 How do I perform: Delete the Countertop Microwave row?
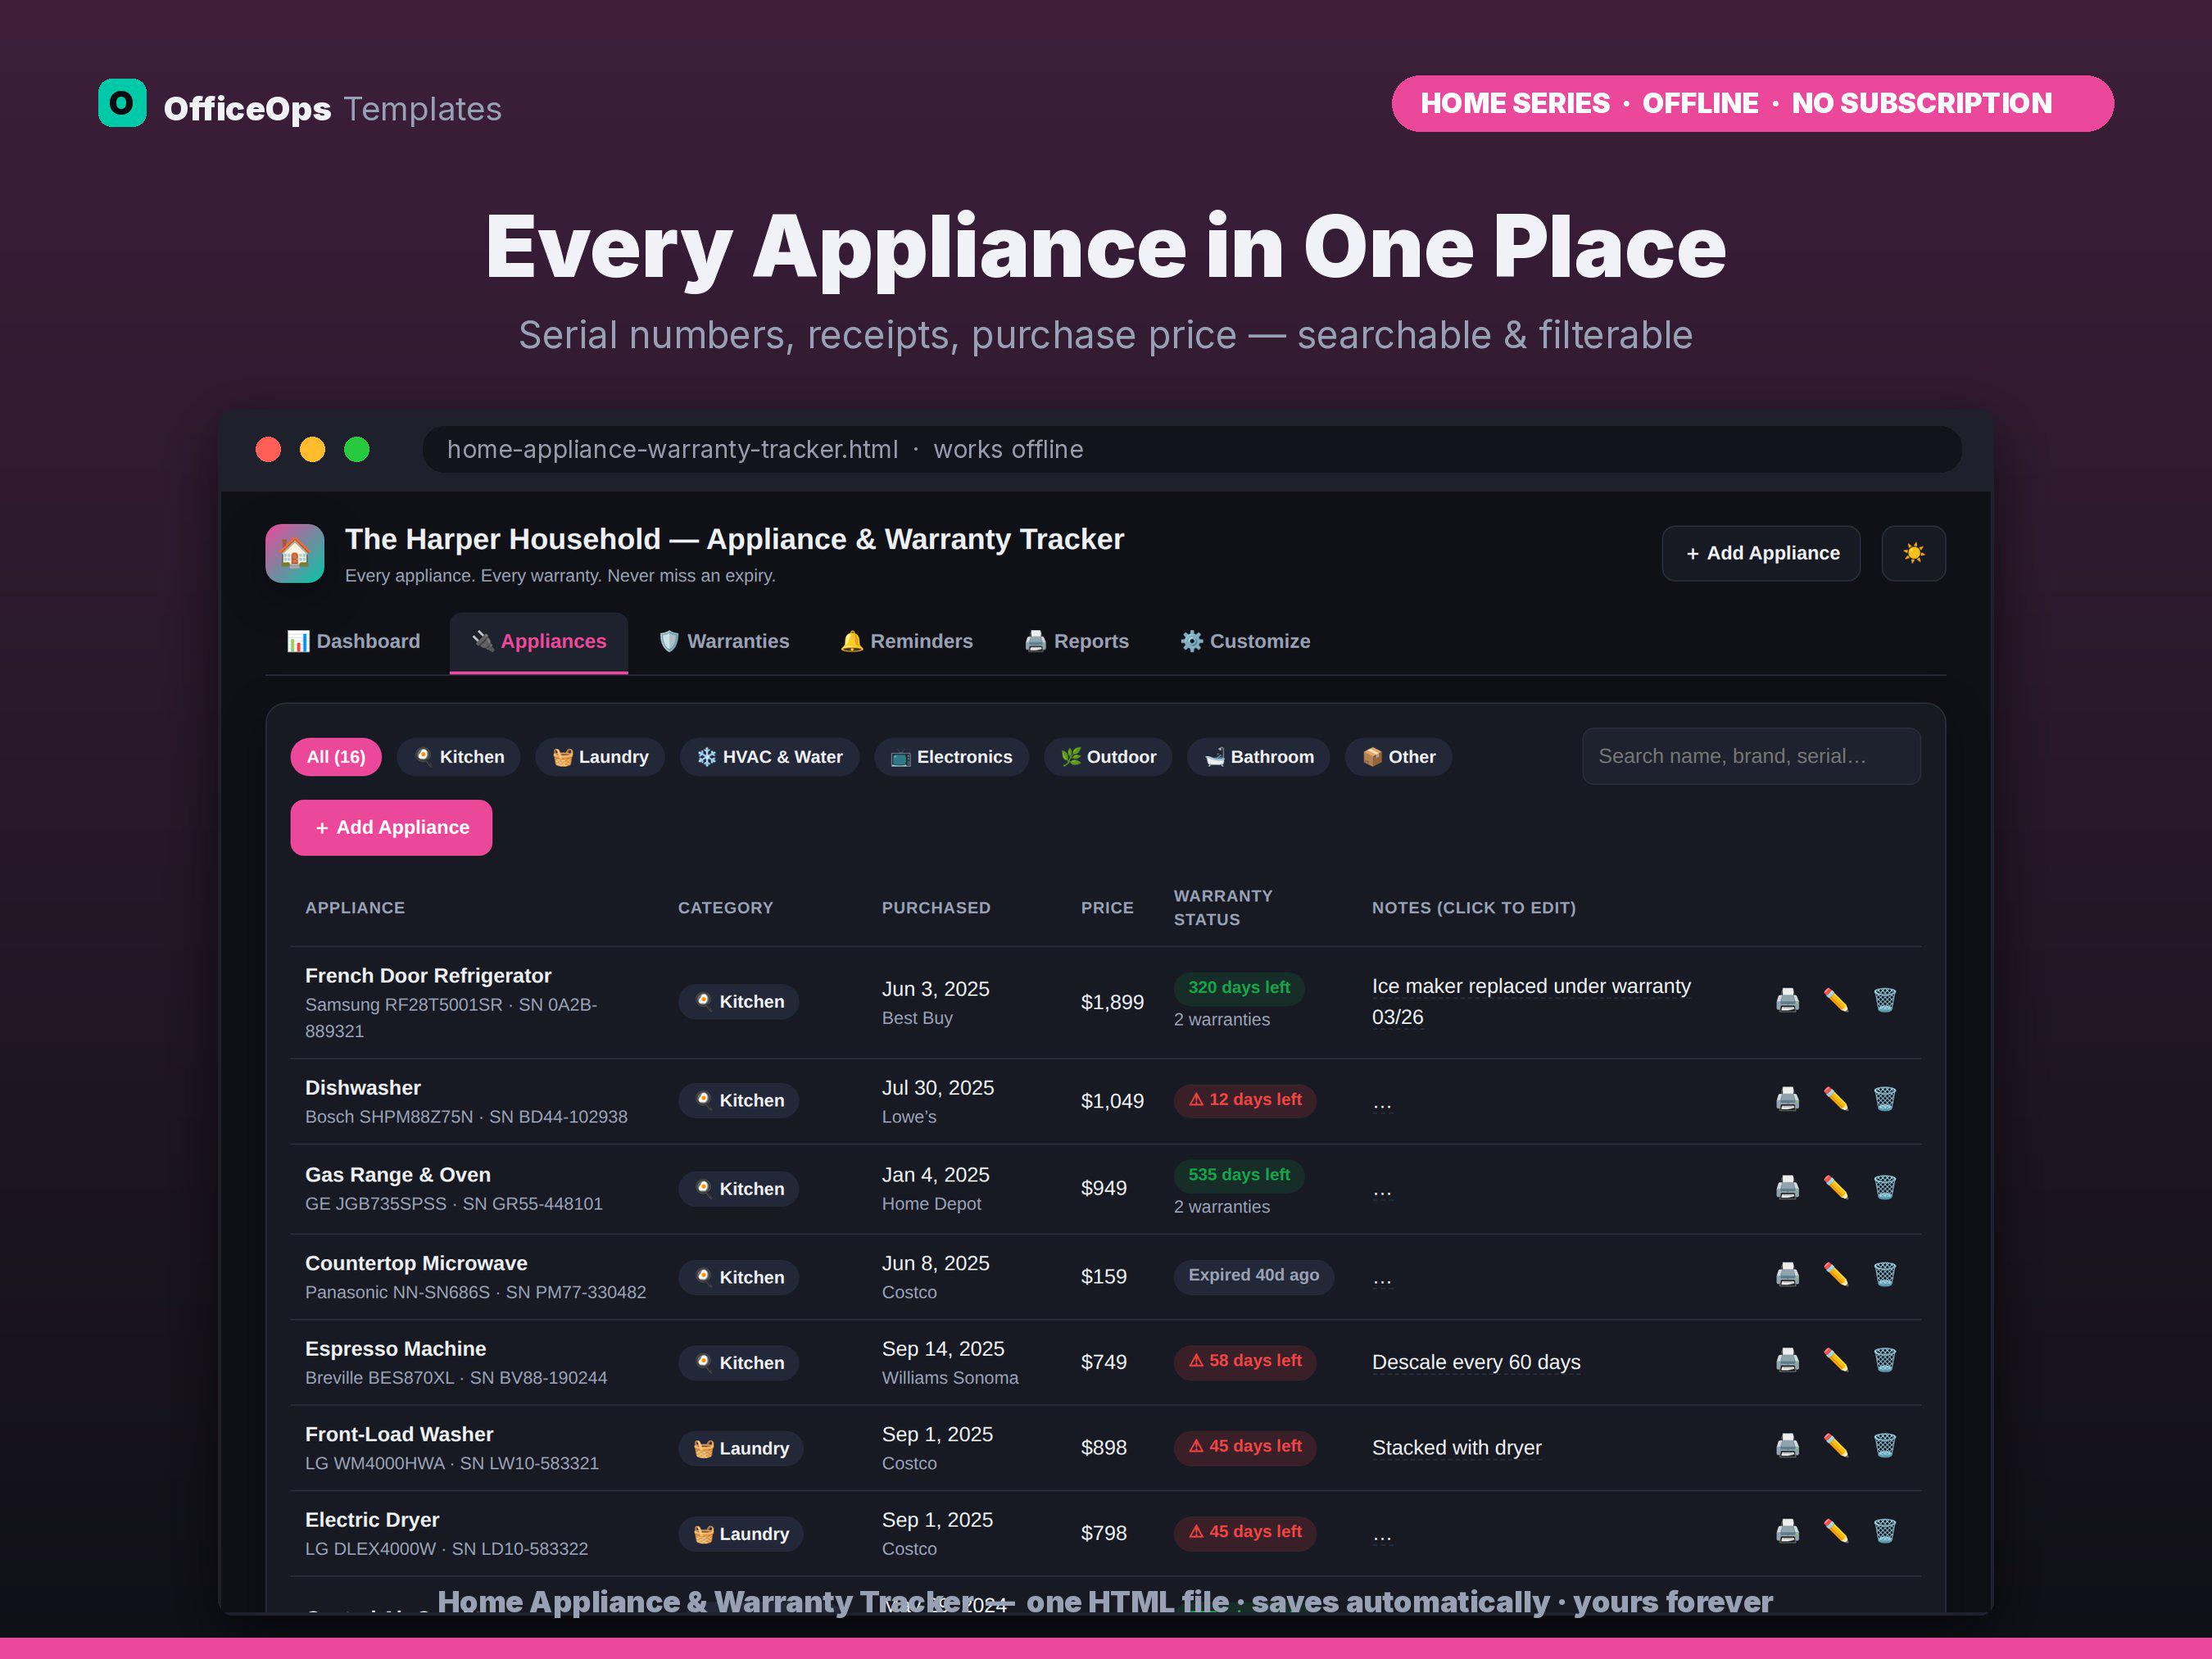pyautogui.click(x=1884, y=1274)
